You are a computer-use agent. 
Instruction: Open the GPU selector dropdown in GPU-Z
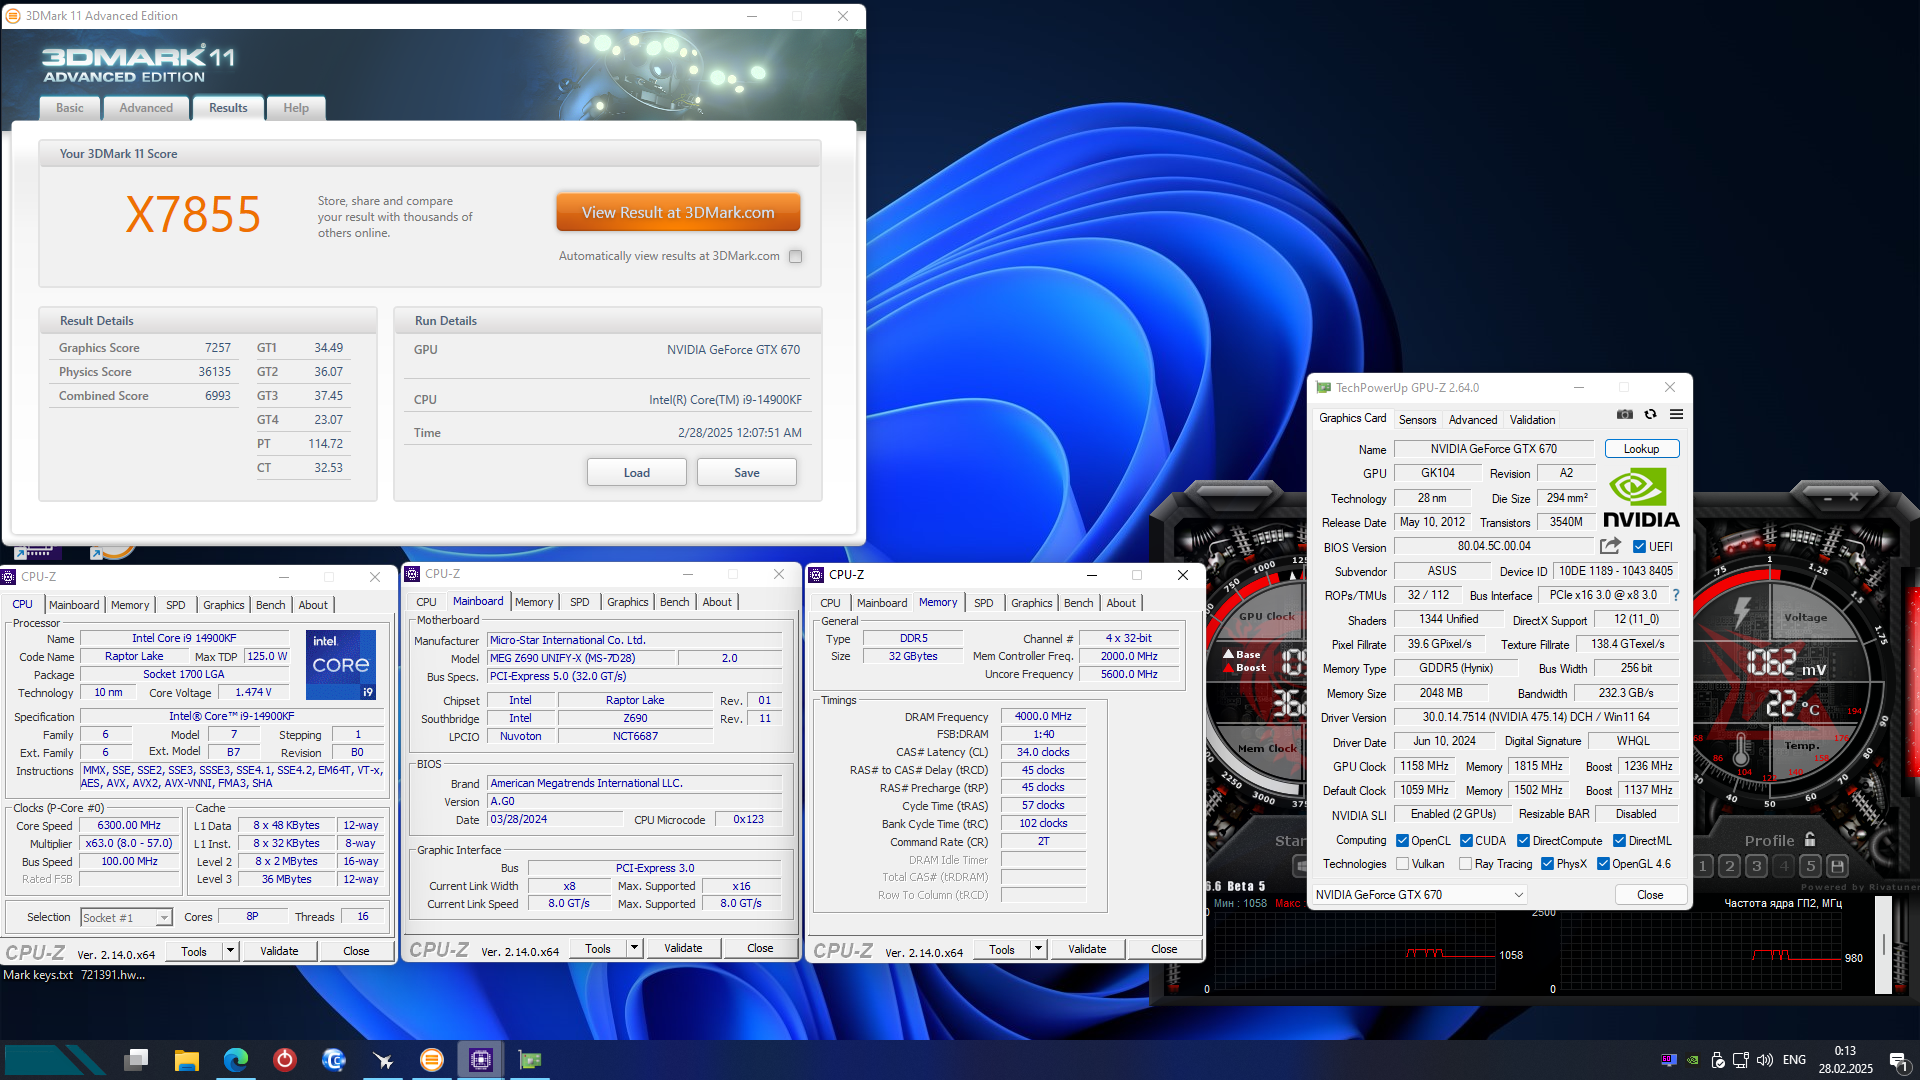(1419, 895)
